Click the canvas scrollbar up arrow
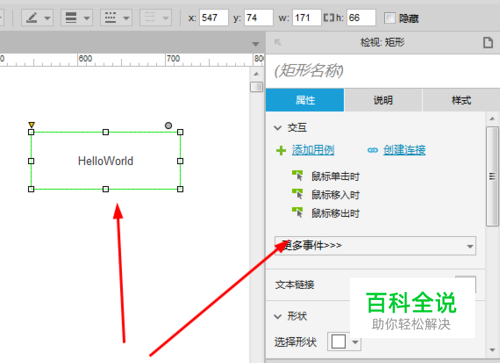Viewport: 500px width, 363px height. pyautogui.click(x=256, y=74)
